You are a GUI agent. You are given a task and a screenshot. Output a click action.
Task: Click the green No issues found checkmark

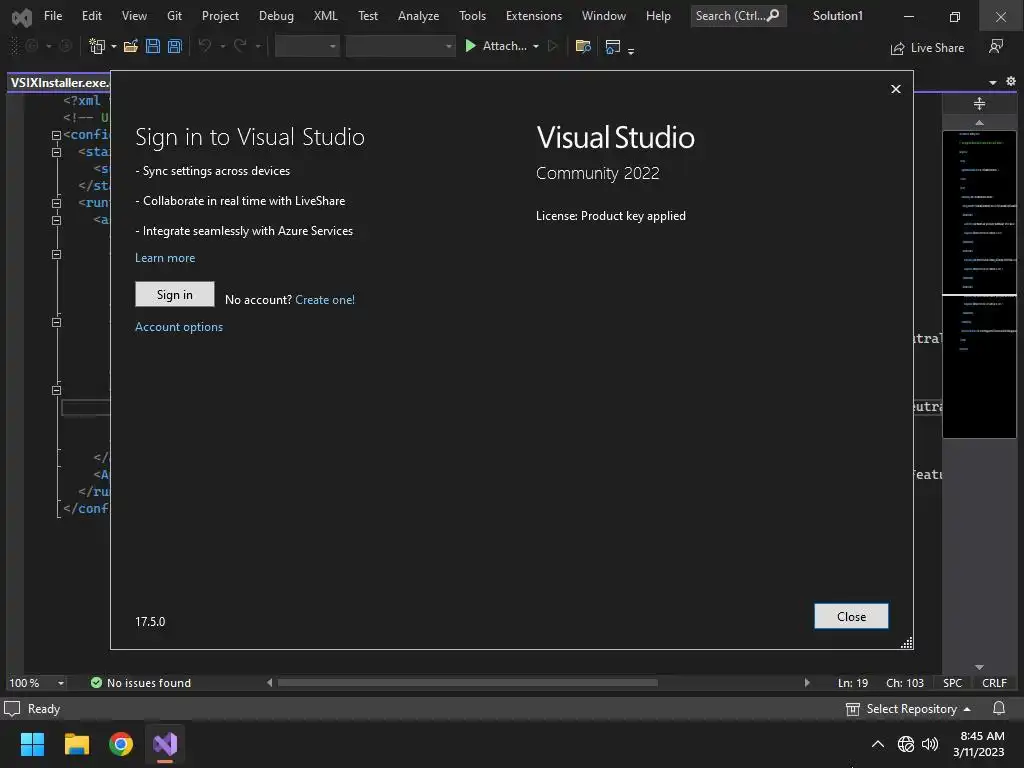[x=96, y=682]
